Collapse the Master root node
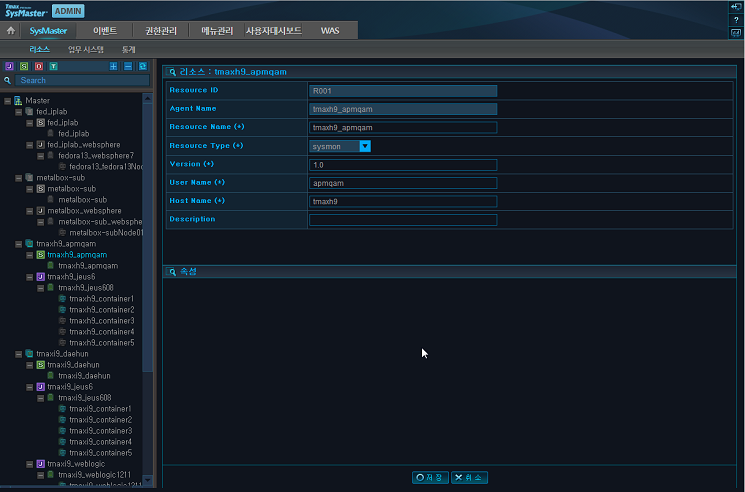The height and width of the screenshot is (492, 745). (8, 101)
